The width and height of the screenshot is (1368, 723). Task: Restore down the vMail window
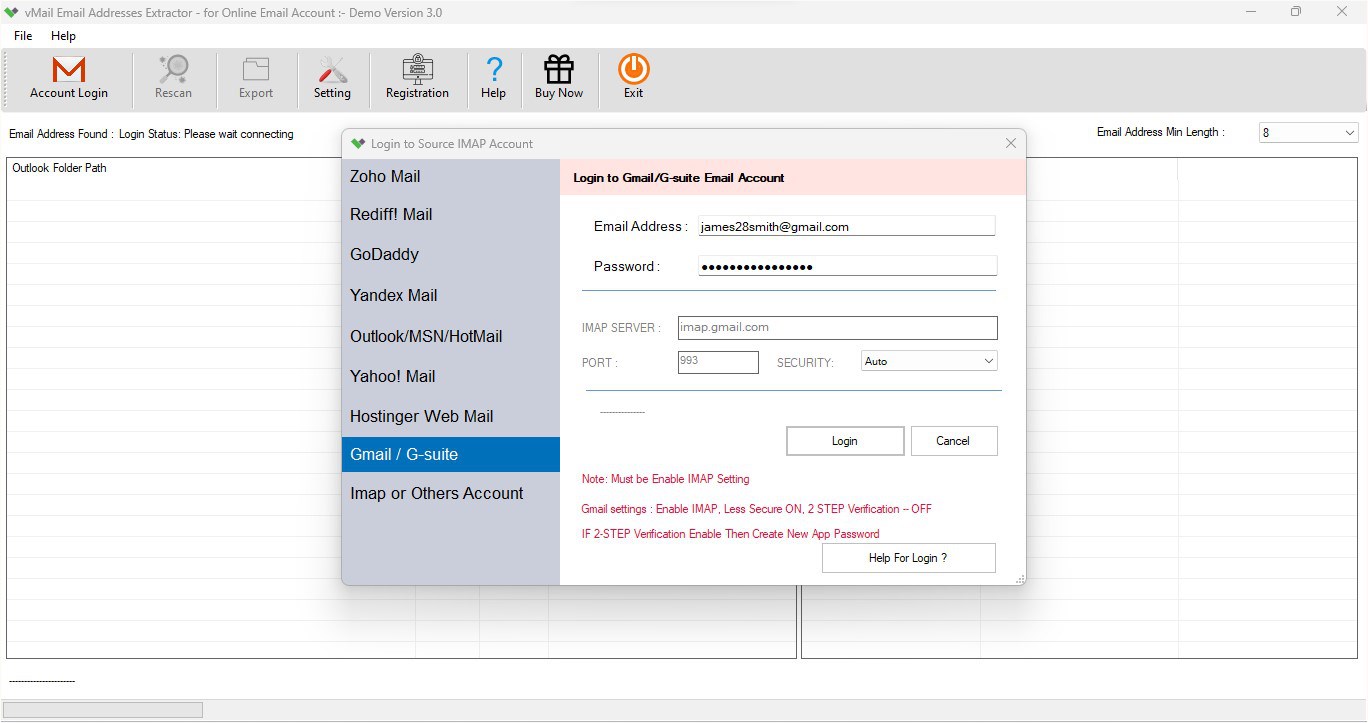(x=1296, y=12)
